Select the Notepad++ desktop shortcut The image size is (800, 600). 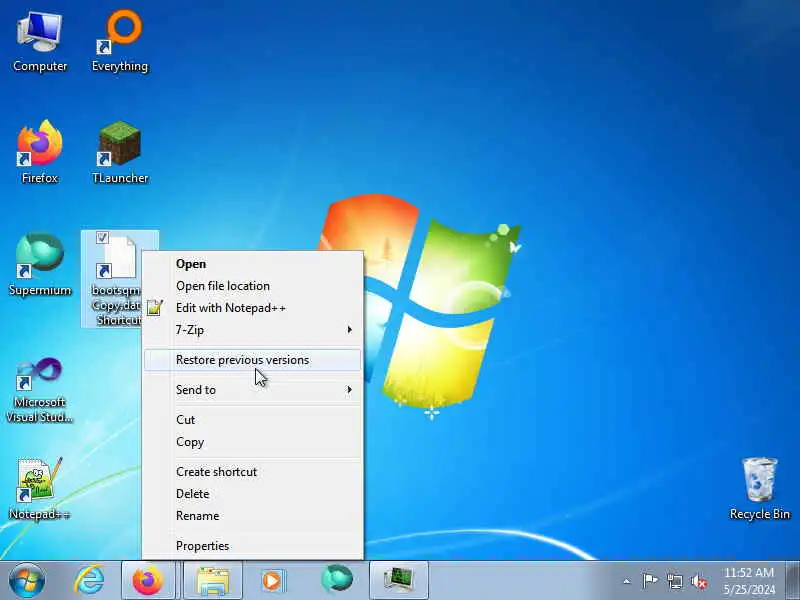click(40, 489)
